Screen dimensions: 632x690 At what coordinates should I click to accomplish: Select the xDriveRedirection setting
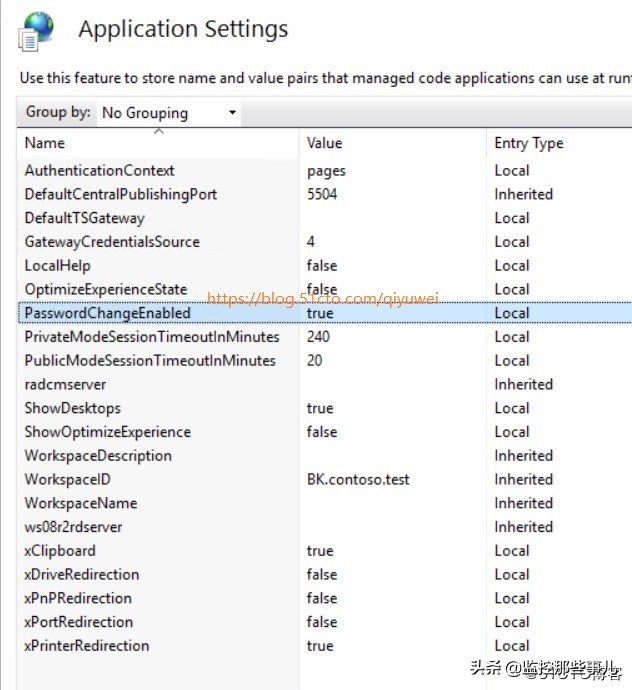tap(325, 575)
